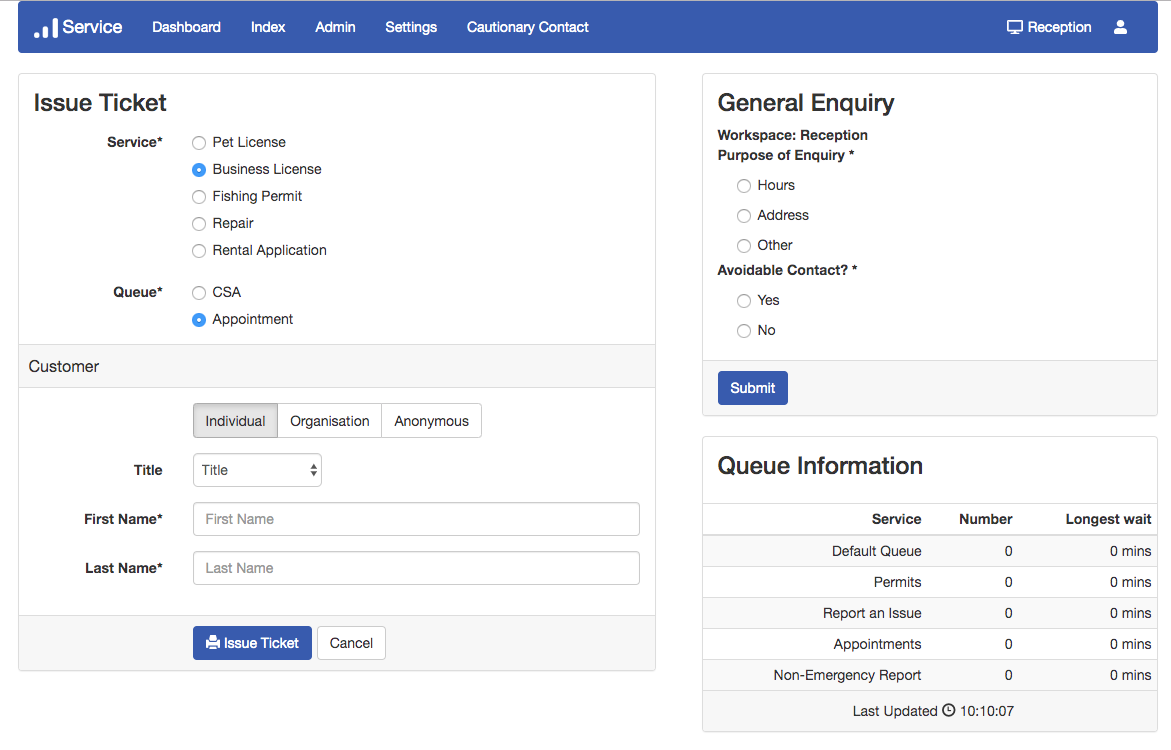Image resolution: width=1171 pixels, height=750 pixels.
Task: Open the Title dropdown
Action: 258,470
